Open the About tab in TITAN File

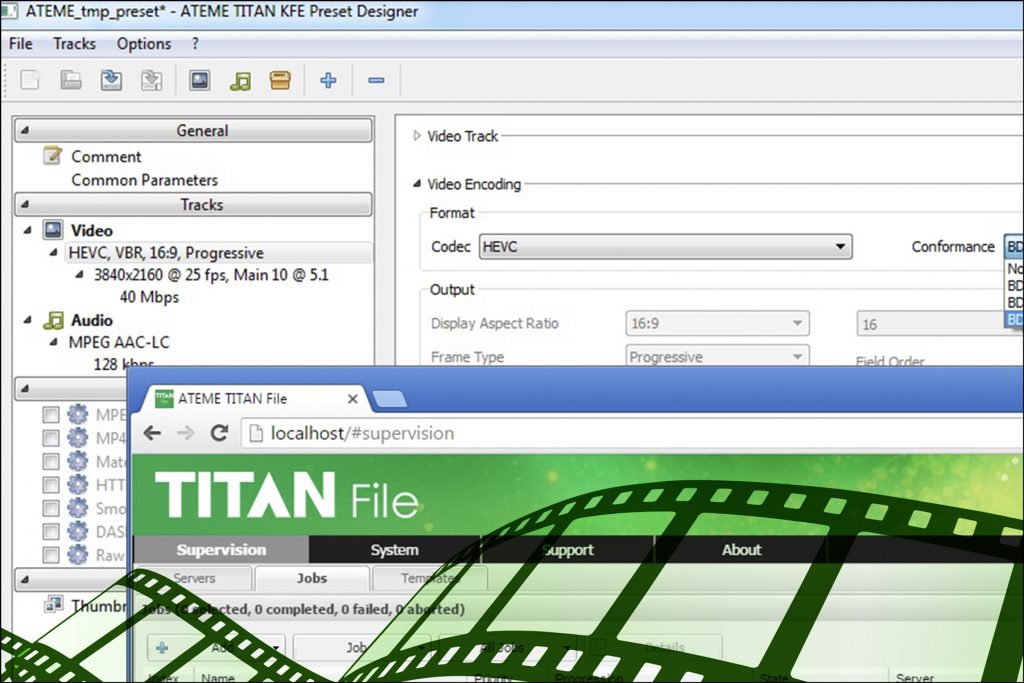[x=741, y=550]
